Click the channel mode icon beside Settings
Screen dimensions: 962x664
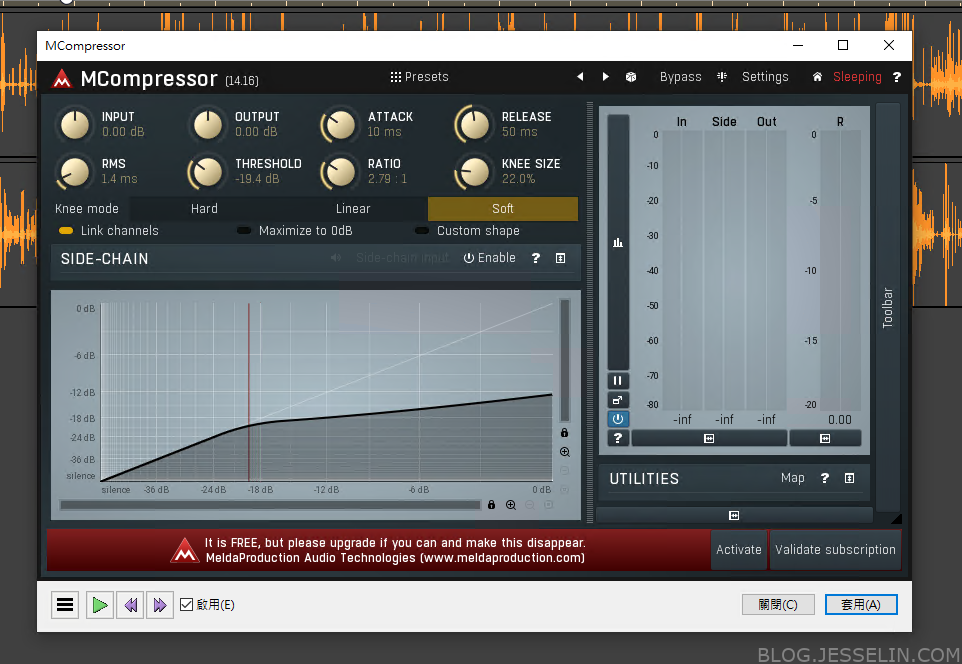(x=722, y=77)
